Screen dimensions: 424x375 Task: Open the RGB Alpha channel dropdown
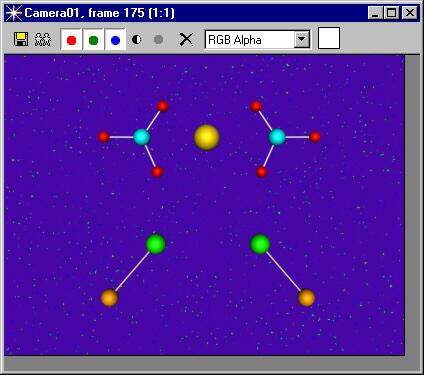click(302, 39)
